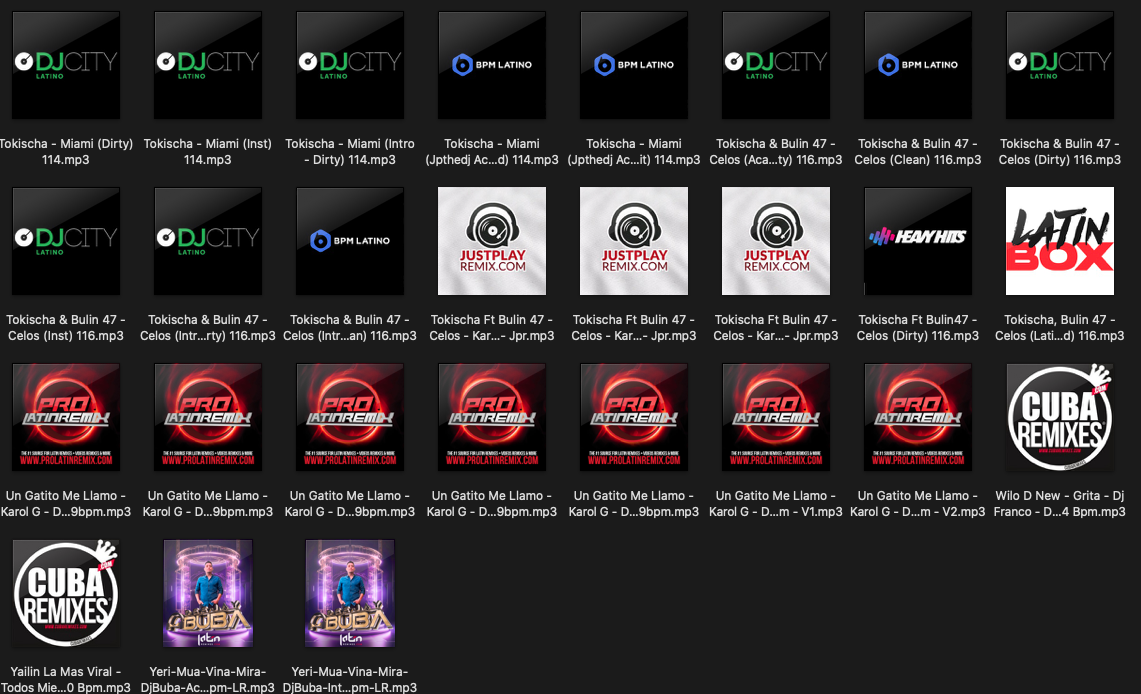Select the Un Gatito Me Llamo V2 icon
The height and width of the screenshot is (694, 1141).
[x=918, y=417]
